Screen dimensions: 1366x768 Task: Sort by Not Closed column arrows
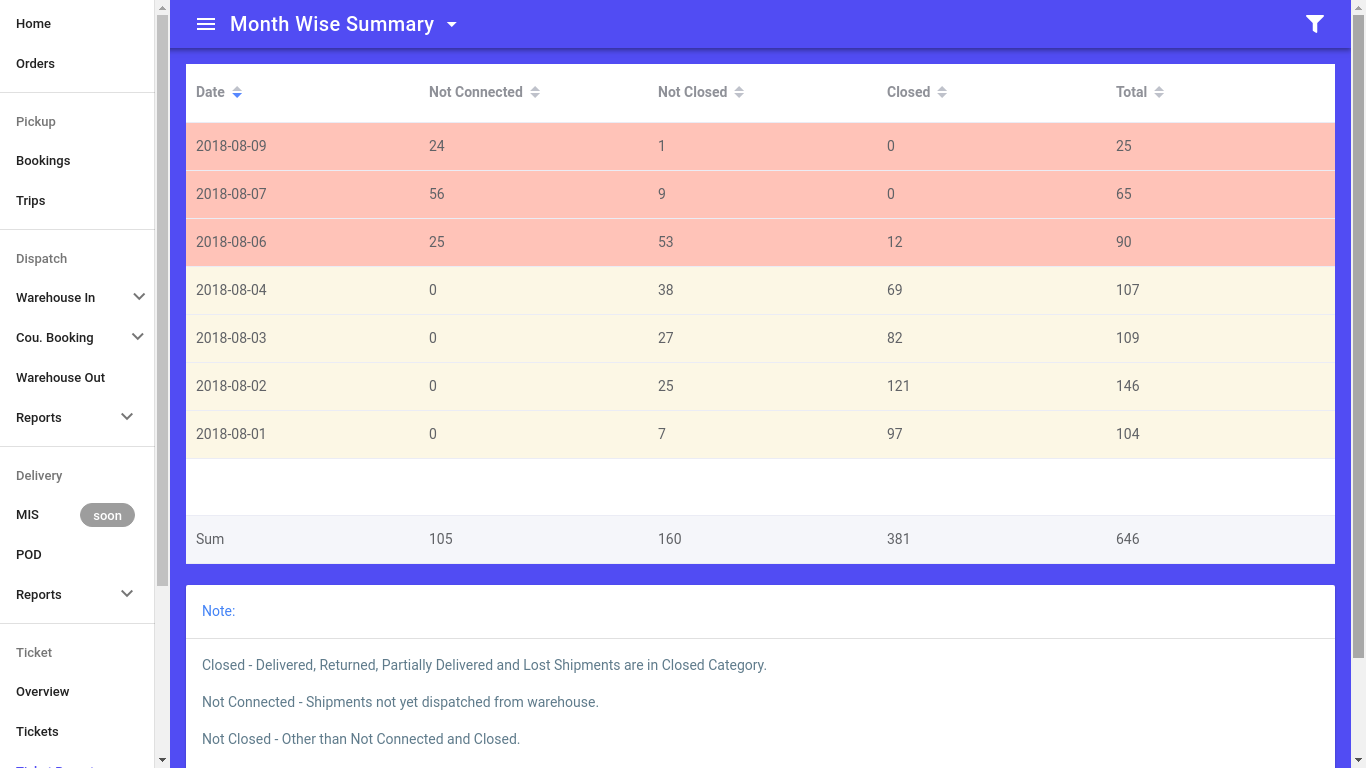click(739, 92)
